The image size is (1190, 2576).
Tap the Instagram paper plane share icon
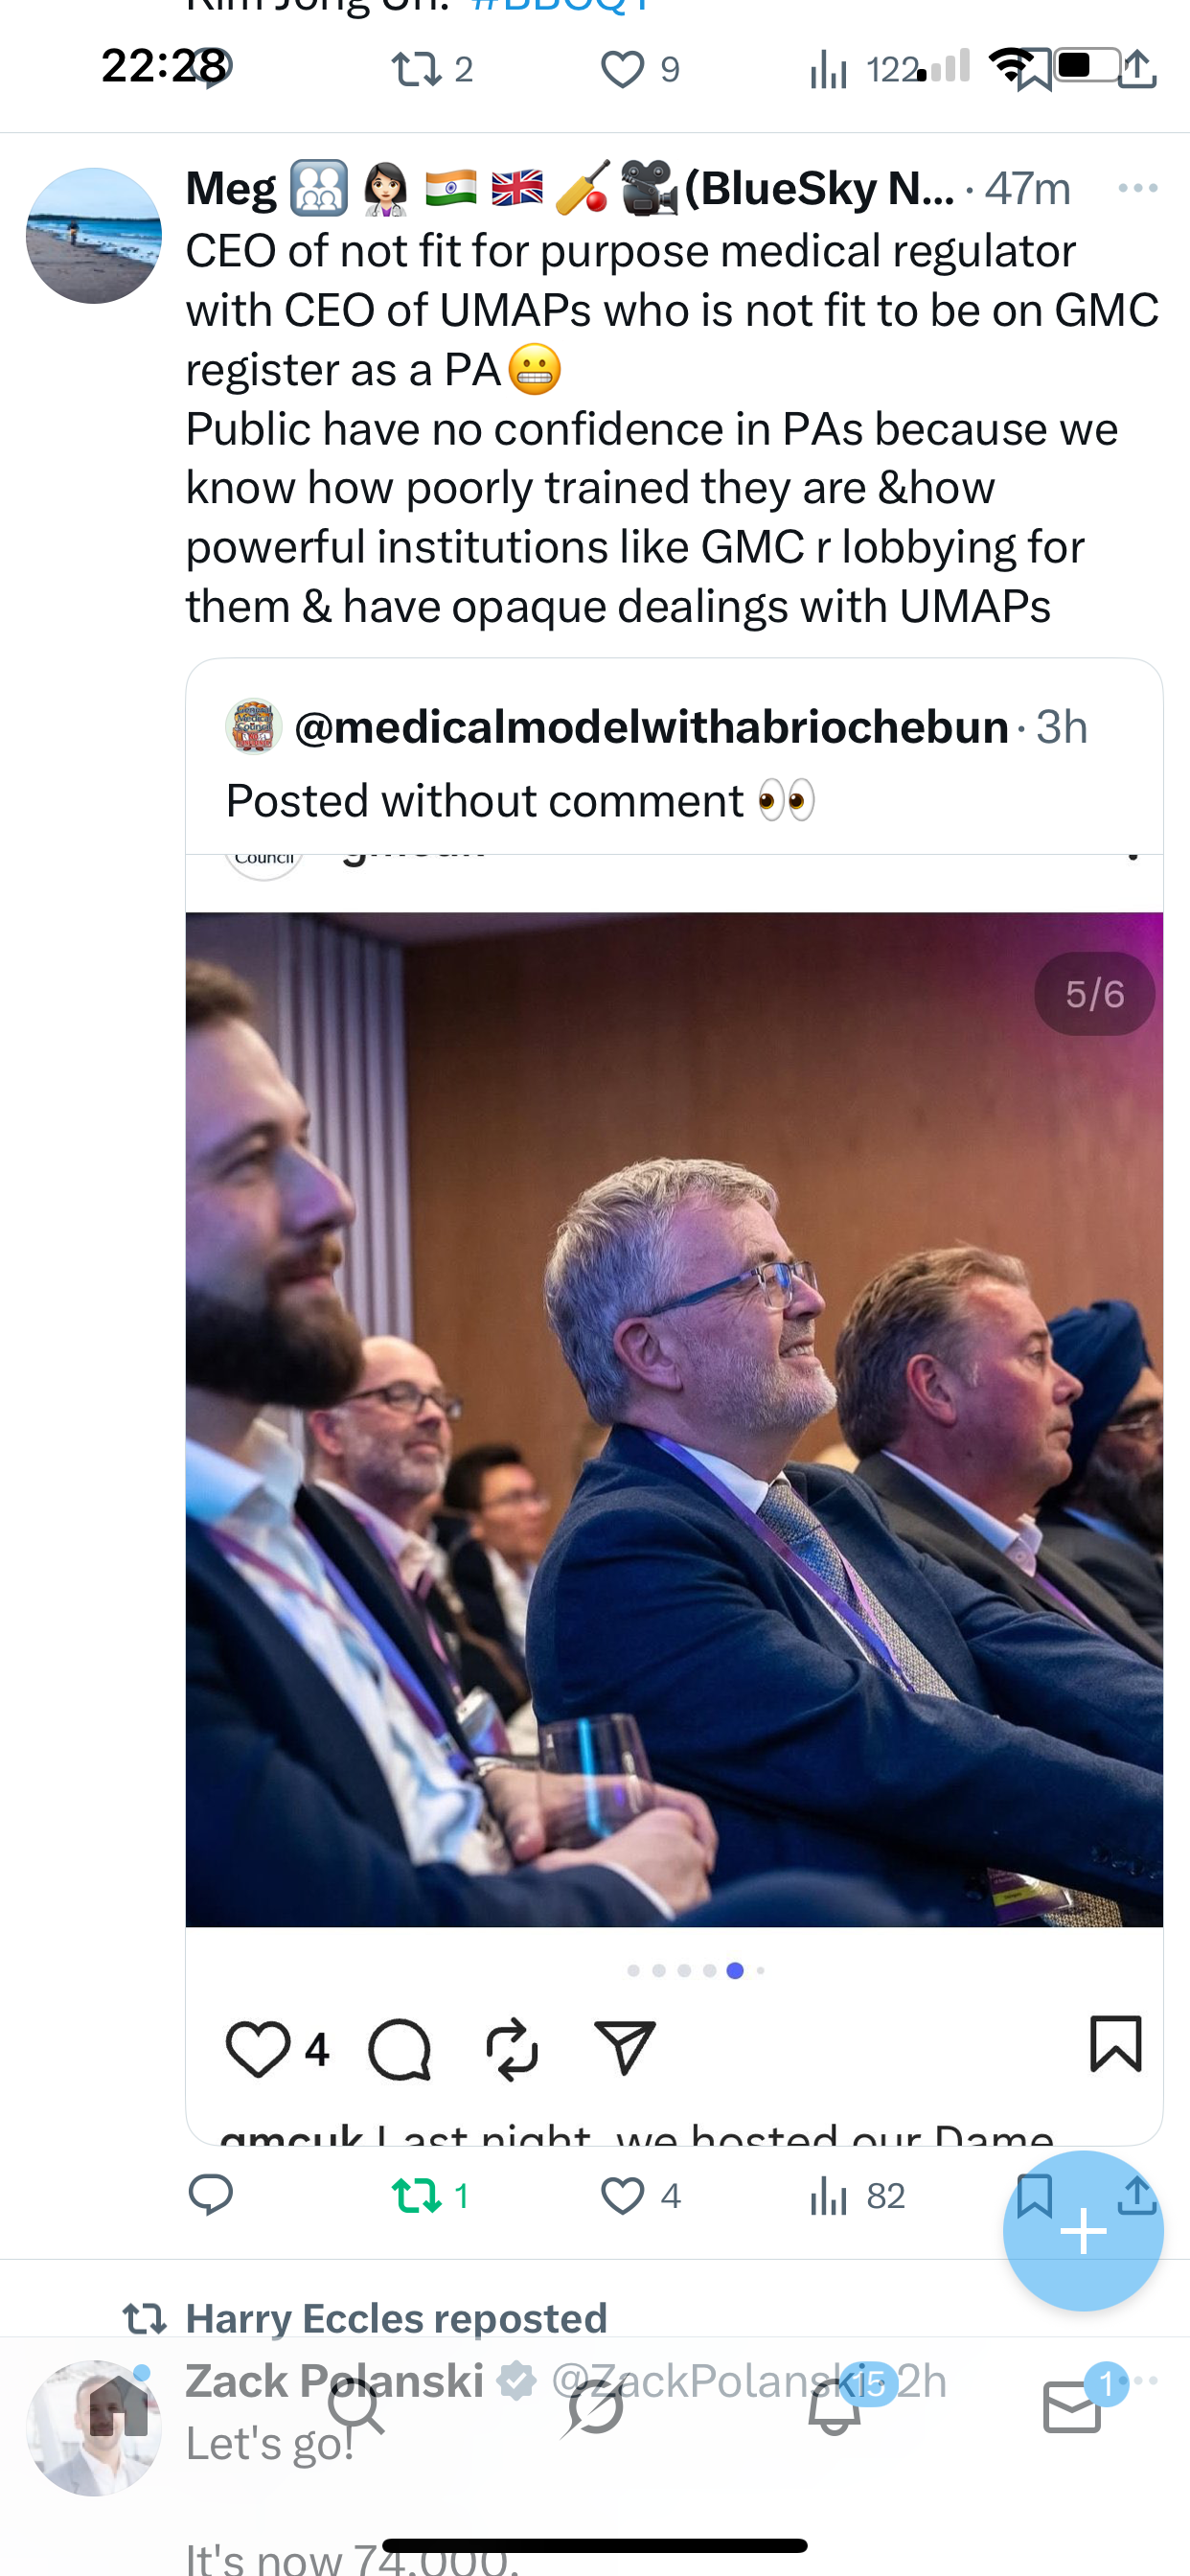tap(624, 2046)
